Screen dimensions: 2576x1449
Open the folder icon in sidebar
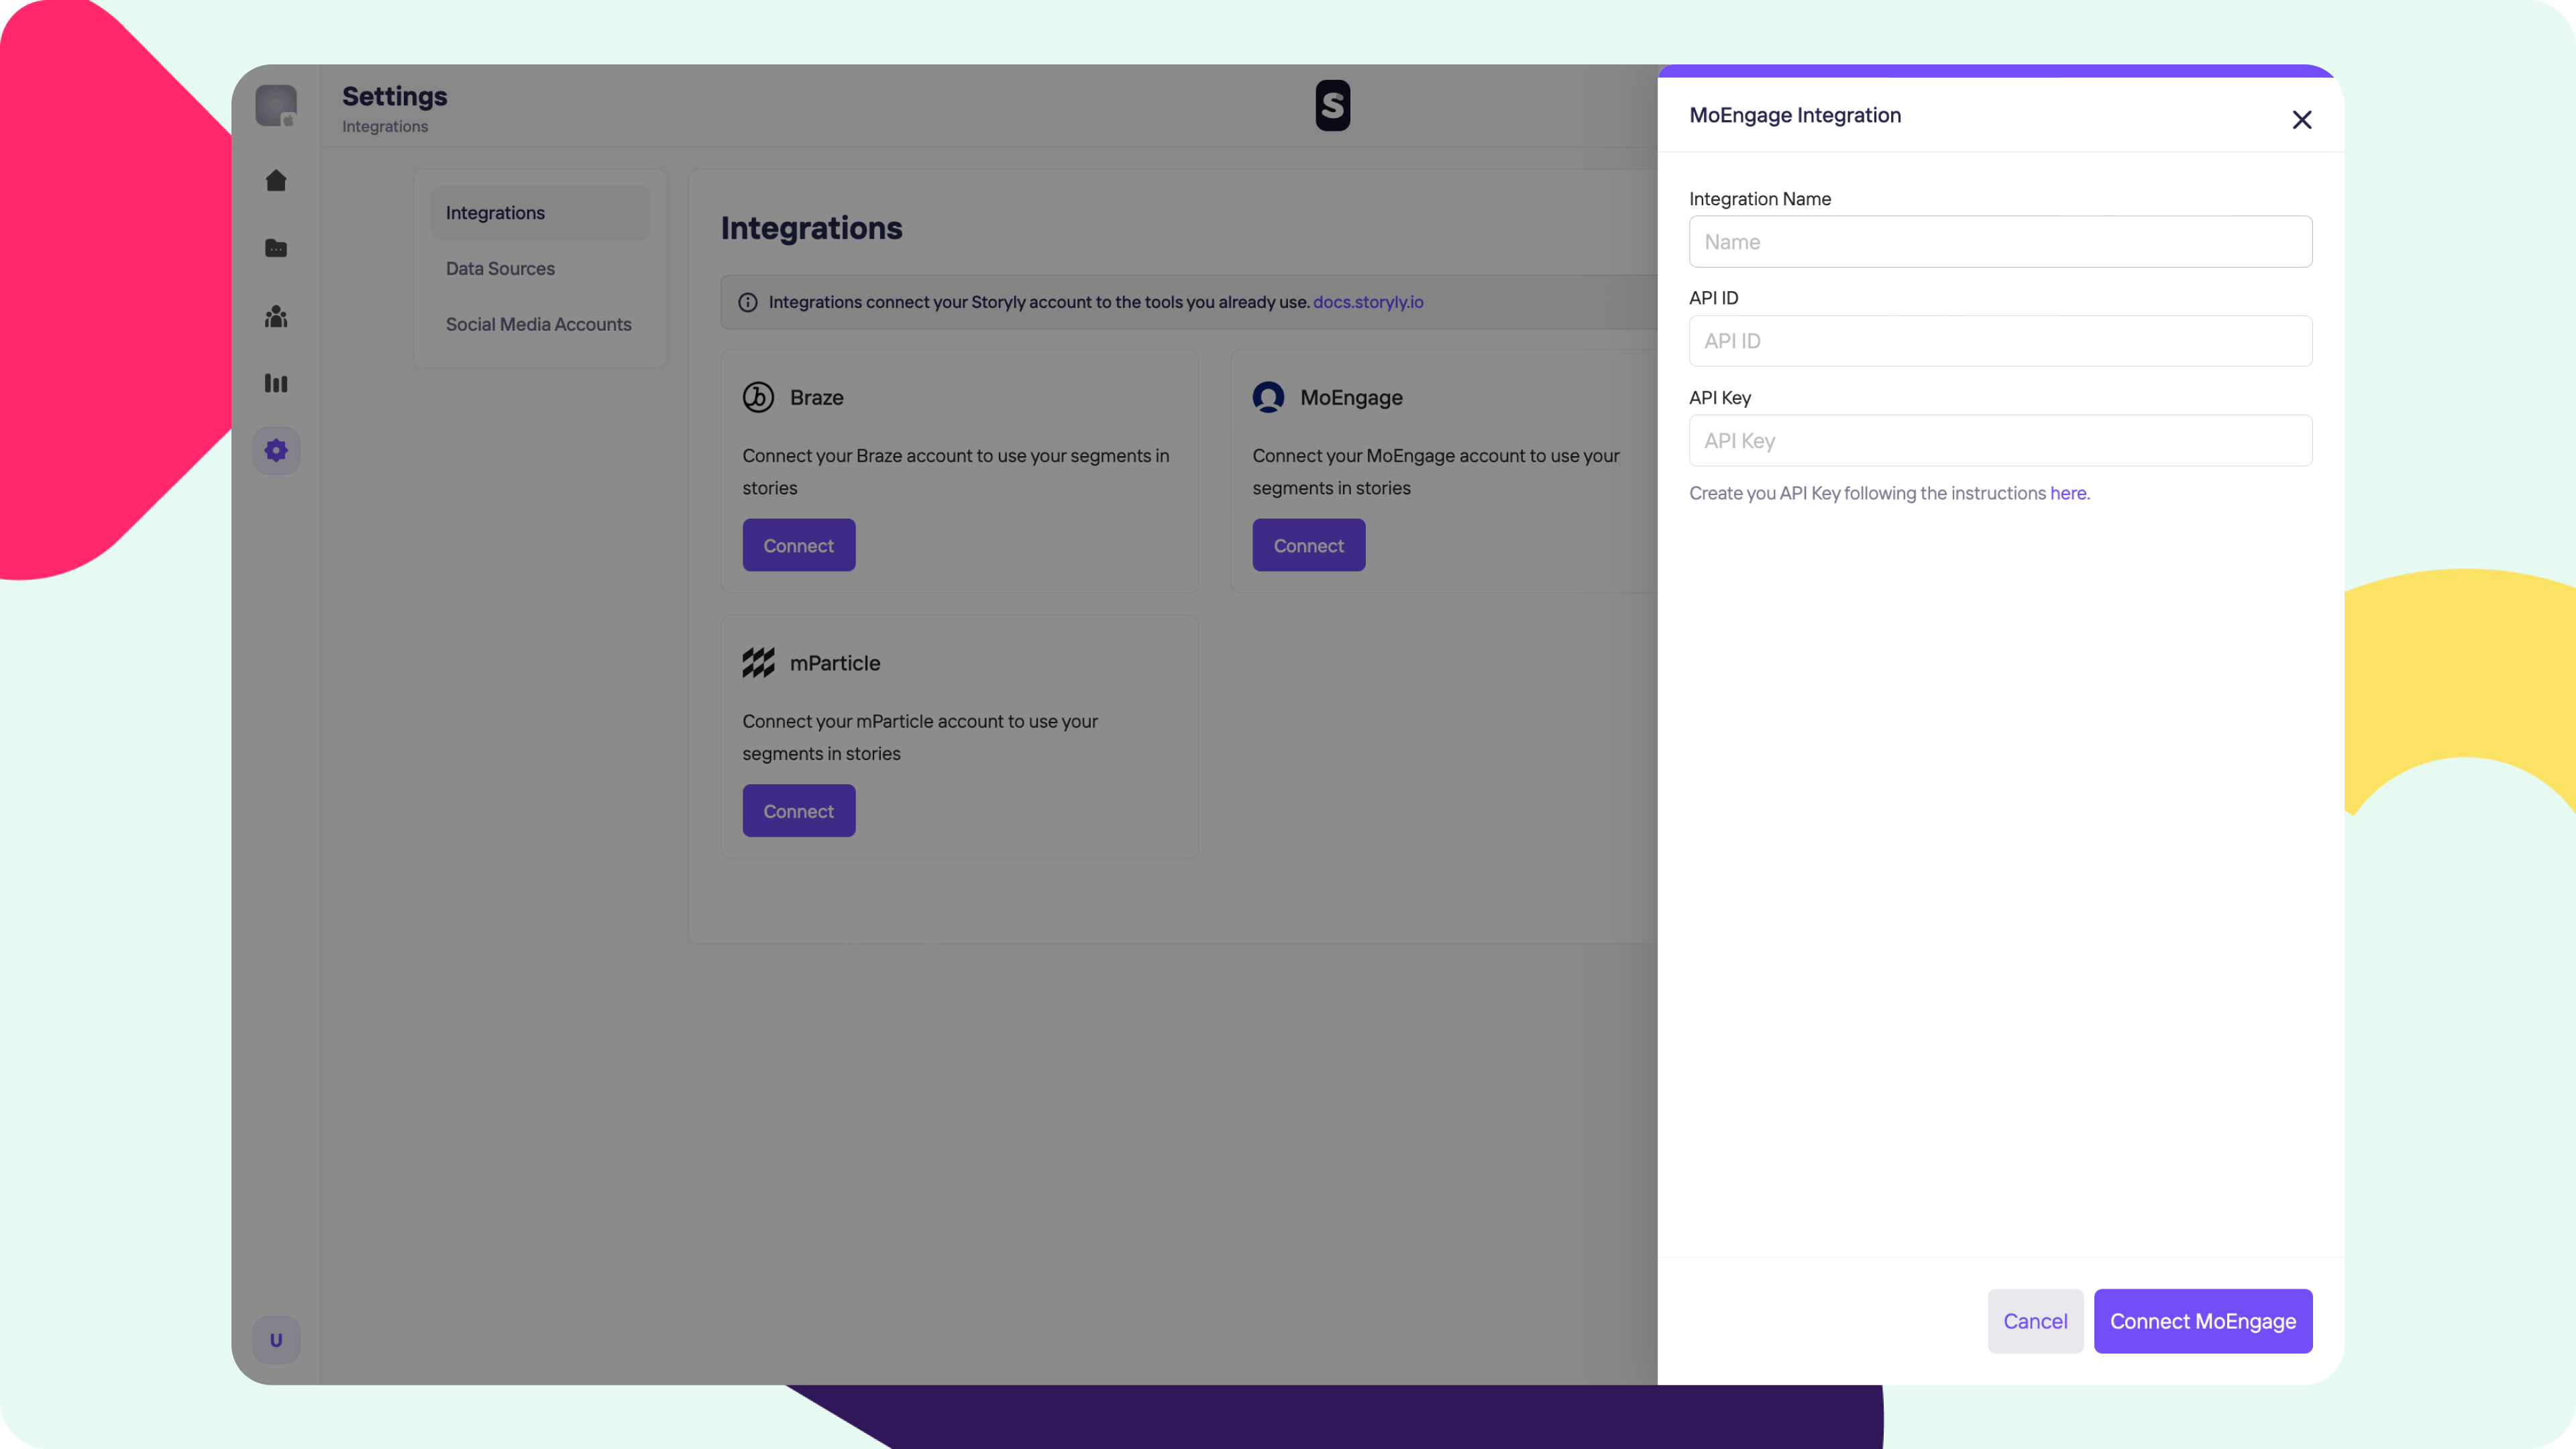click(x=276, y=248)
